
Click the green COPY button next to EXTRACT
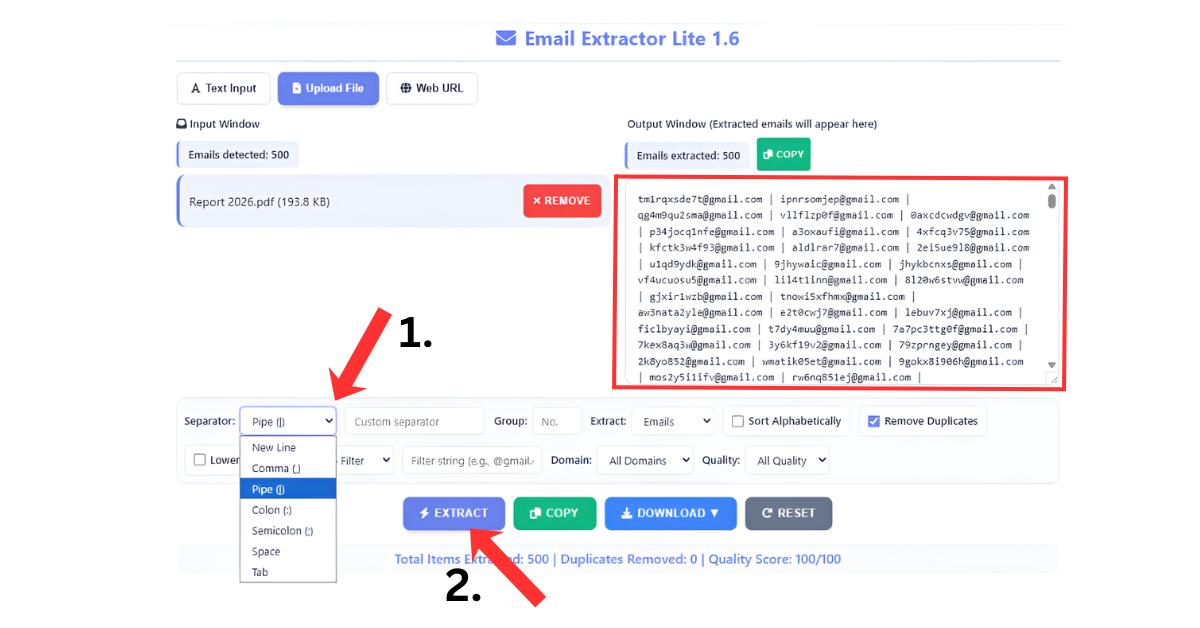(555, 513)
